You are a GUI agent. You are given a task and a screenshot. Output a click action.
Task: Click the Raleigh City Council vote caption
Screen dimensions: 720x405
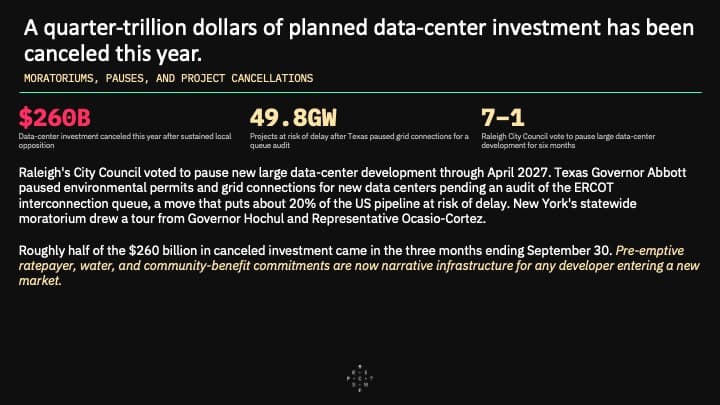pos(568,141)
